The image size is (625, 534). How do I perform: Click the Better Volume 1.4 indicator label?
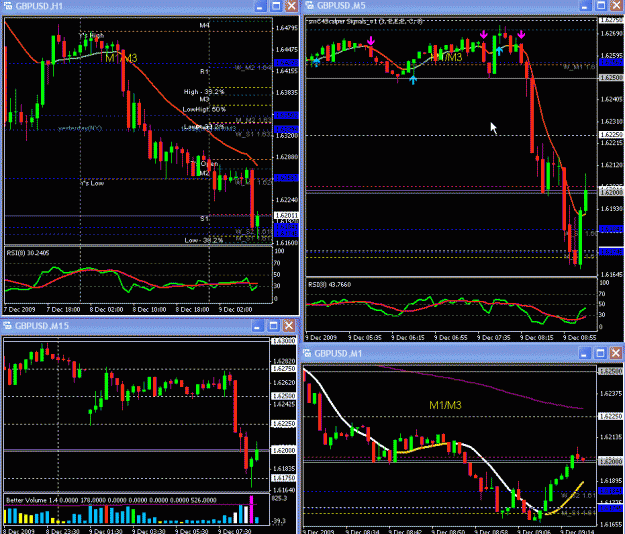[x=112, y=500]
